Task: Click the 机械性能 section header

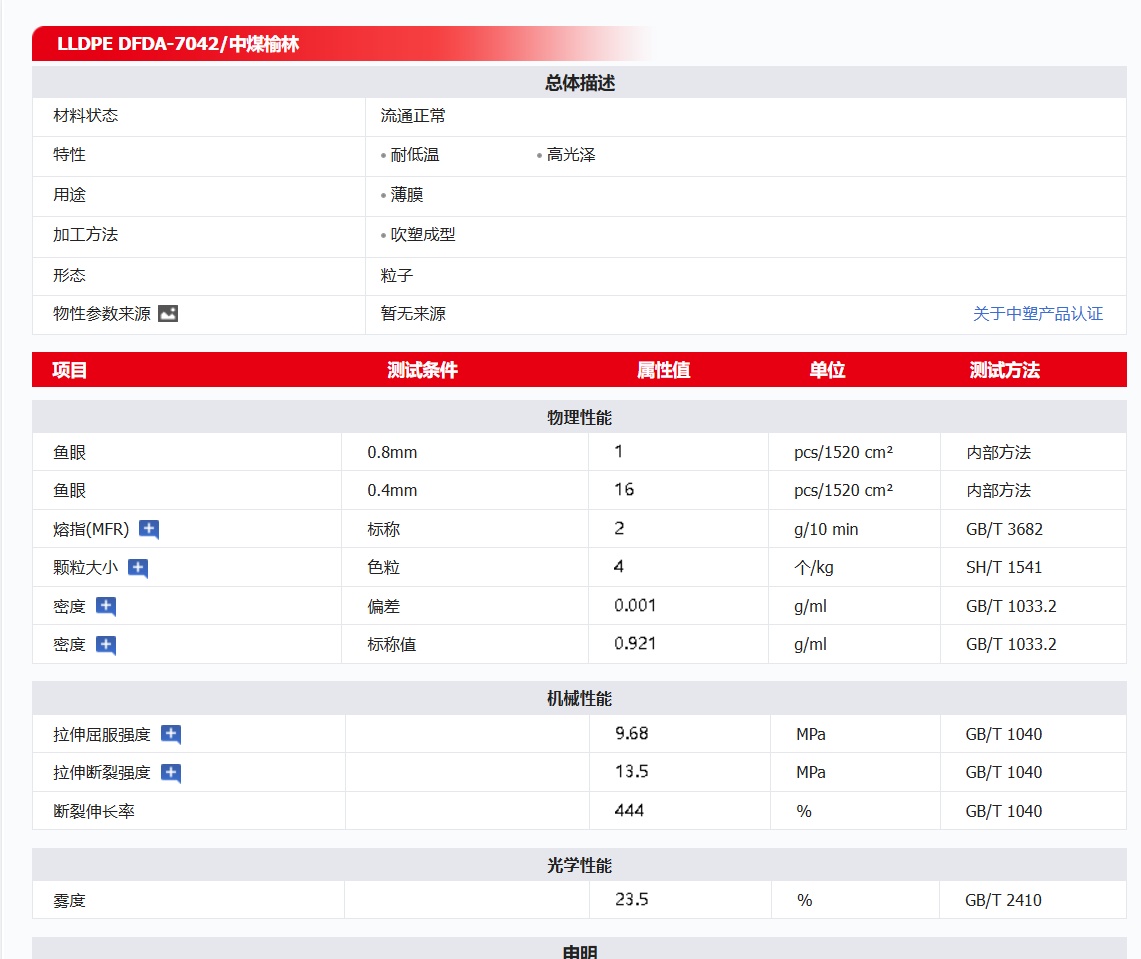Action: coord(579,699)
